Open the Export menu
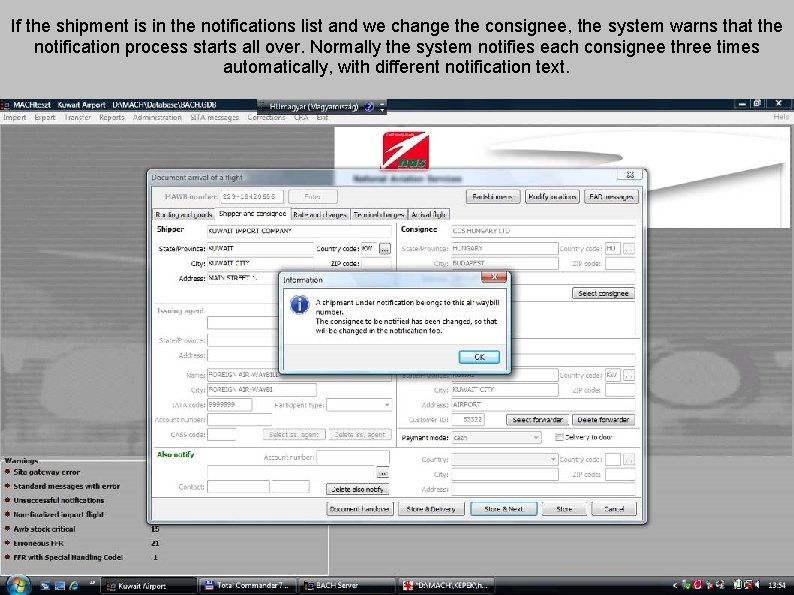This screenshot has height=595, width=794. pyautogui.click(x=45, y=117)
